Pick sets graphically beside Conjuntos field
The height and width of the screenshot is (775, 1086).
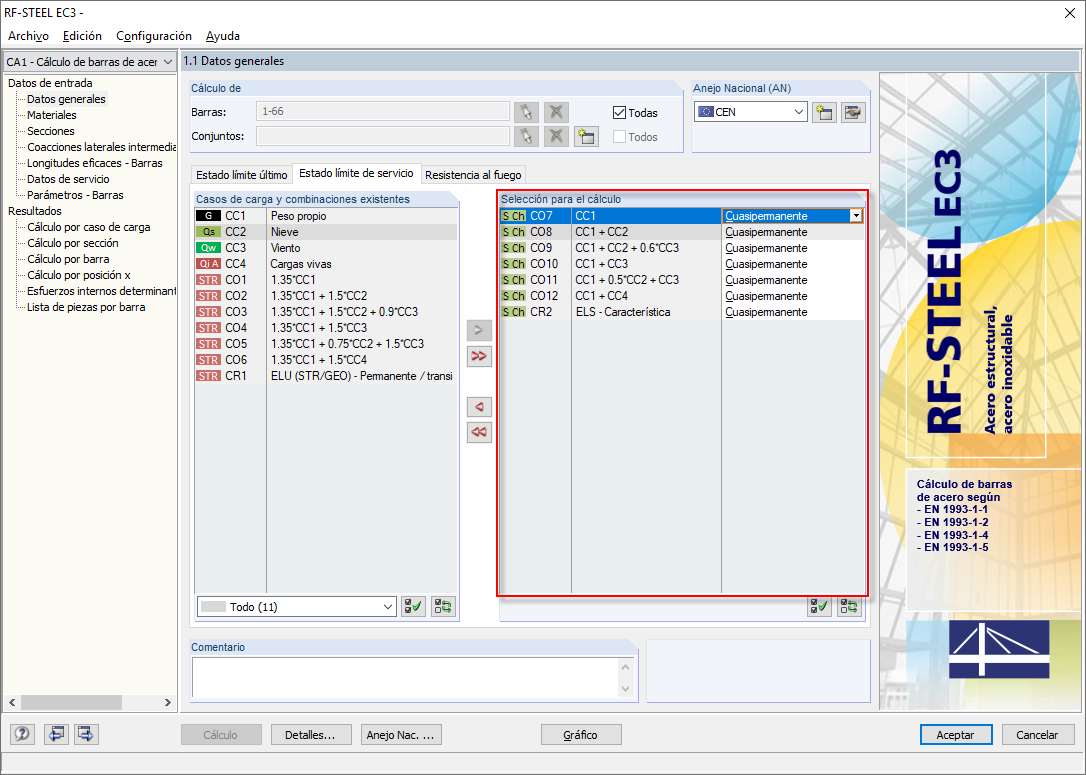pos(526,136)
